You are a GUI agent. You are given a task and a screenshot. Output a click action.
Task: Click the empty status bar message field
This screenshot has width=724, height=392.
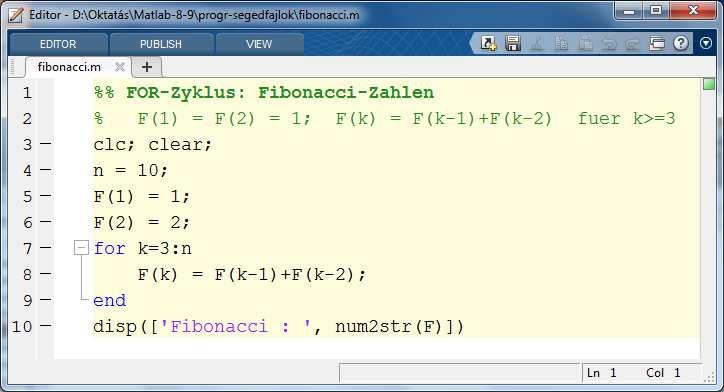pos(459,373)
